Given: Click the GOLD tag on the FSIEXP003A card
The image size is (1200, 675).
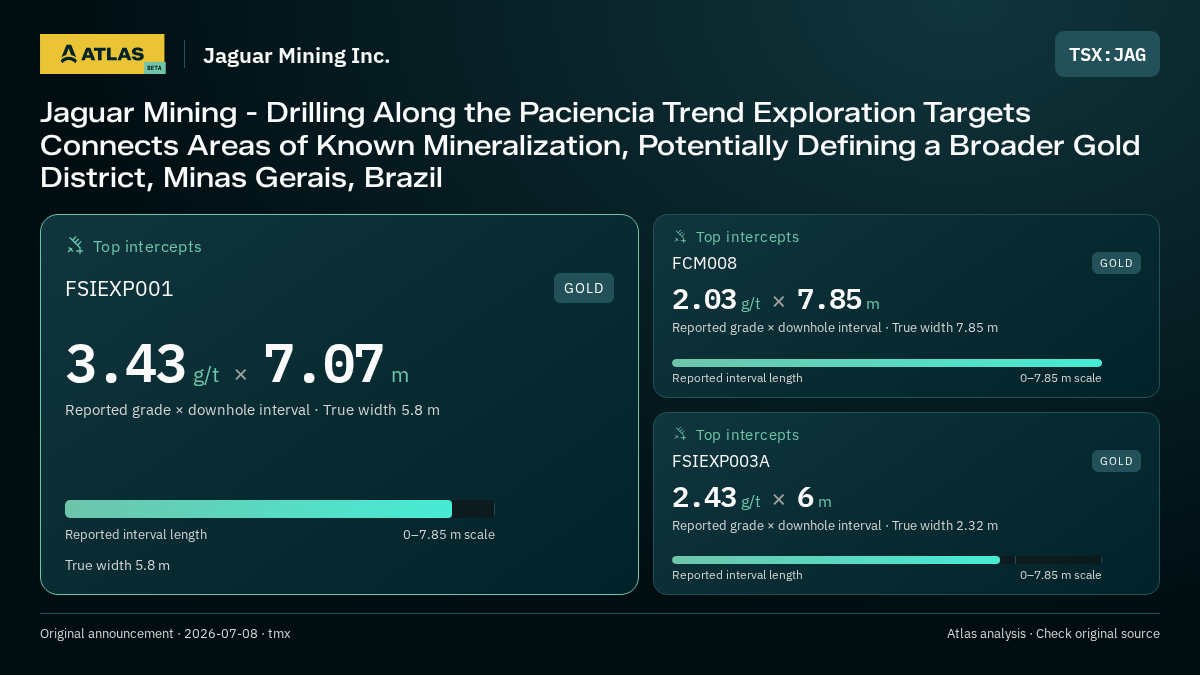Looking at the screenshot, I should pos(1116,461).
